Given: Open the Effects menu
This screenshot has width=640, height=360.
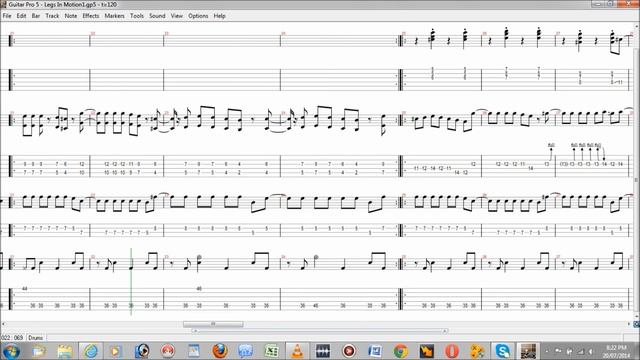Looking at the screenshot, I should click(91, 16).
